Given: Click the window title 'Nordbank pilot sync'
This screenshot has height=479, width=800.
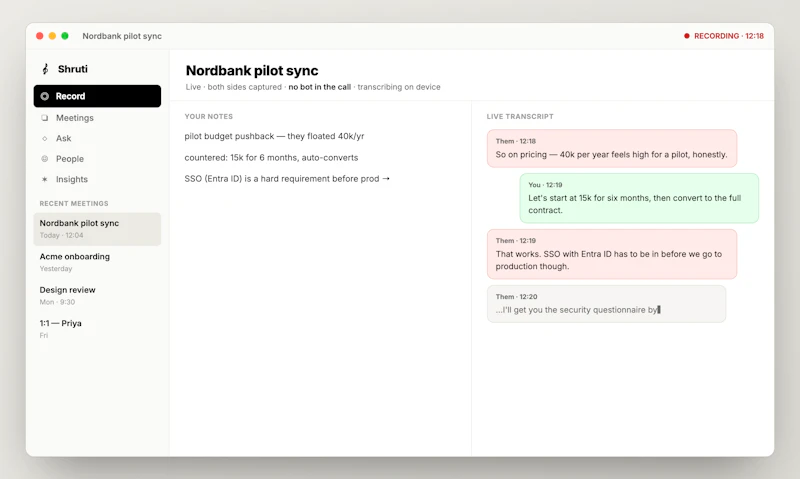Looking at the screenshot, I should coord(122,36).
